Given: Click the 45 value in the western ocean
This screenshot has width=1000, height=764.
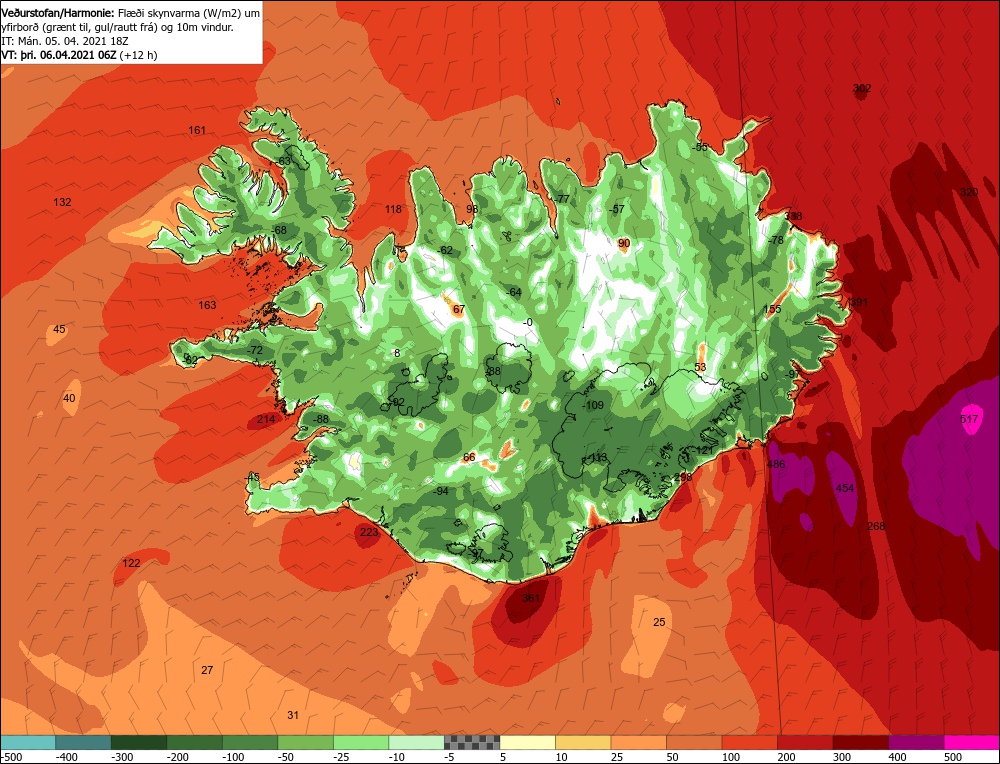Looking at the screenshot, I should pyautogui.click(x=59, y=329).
